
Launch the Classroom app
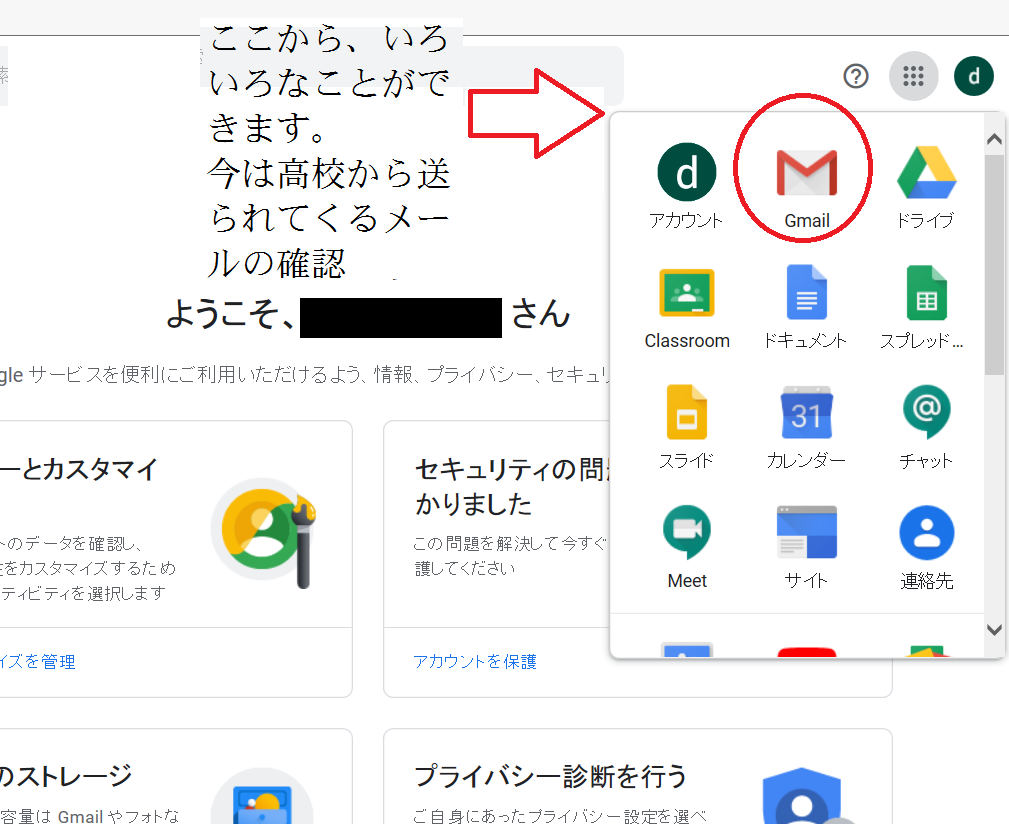point(687,308)
